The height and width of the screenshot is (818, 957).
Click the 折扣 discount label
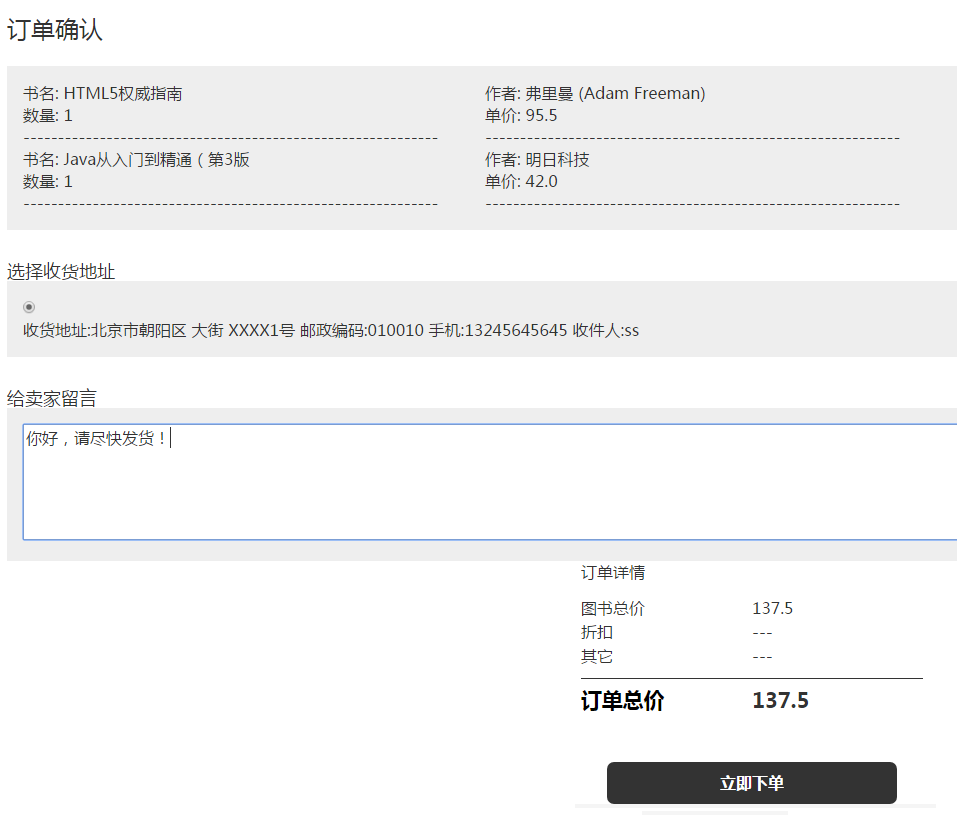pos(597,633)
